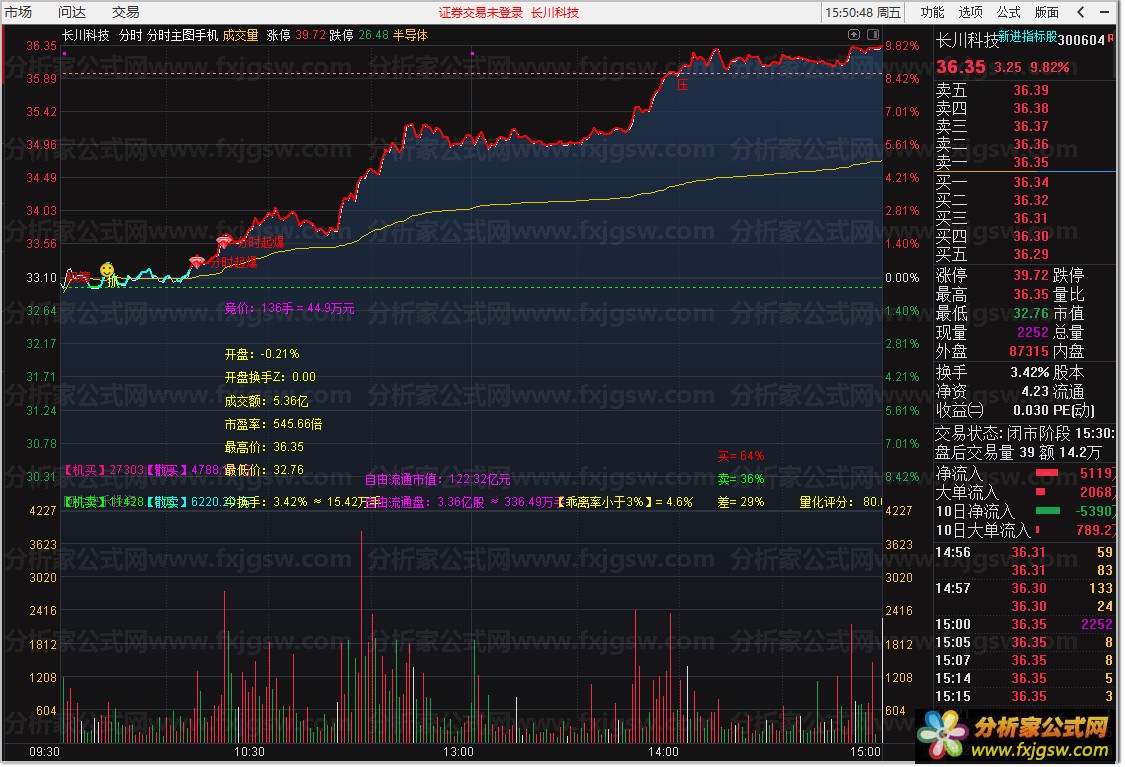Click the 10日净流入 green bar indicator

(1048, 510)
